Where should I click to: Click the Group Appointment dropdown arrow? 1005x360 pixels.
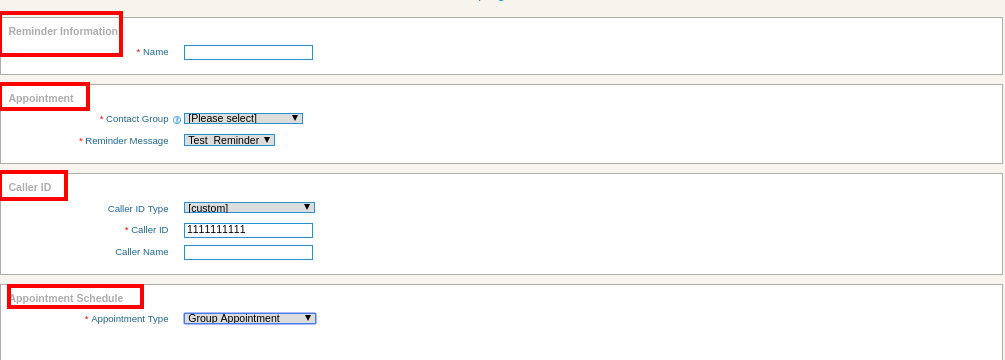pos(308,318)
